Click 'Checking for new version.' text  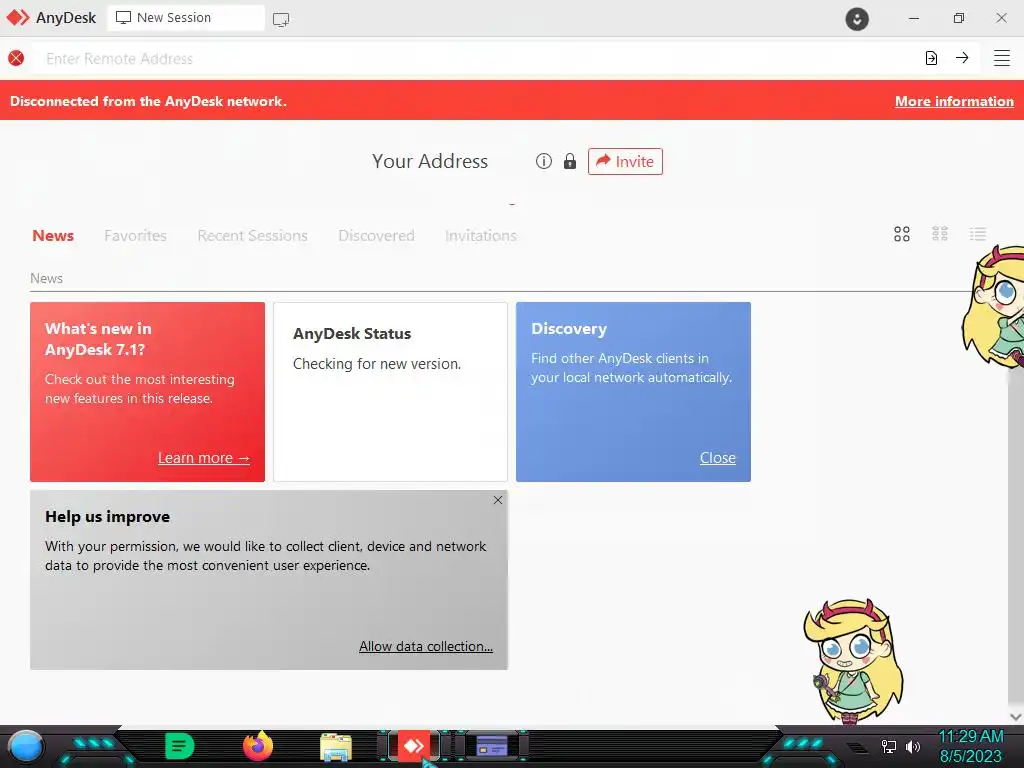377,364
